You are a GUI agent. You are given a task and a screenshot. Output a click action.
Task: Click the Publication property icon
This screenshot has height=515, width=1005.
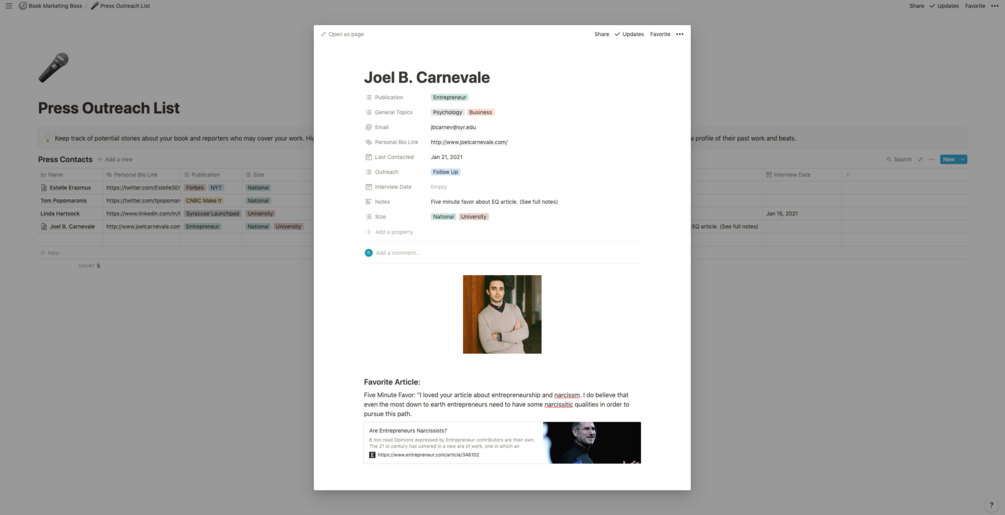click(x=369, y=97)
